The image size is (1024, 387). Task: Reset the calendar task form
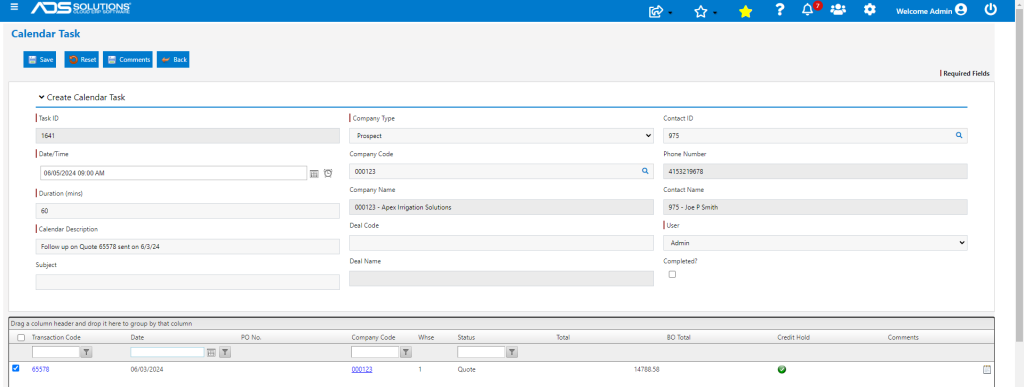(82, 59)
